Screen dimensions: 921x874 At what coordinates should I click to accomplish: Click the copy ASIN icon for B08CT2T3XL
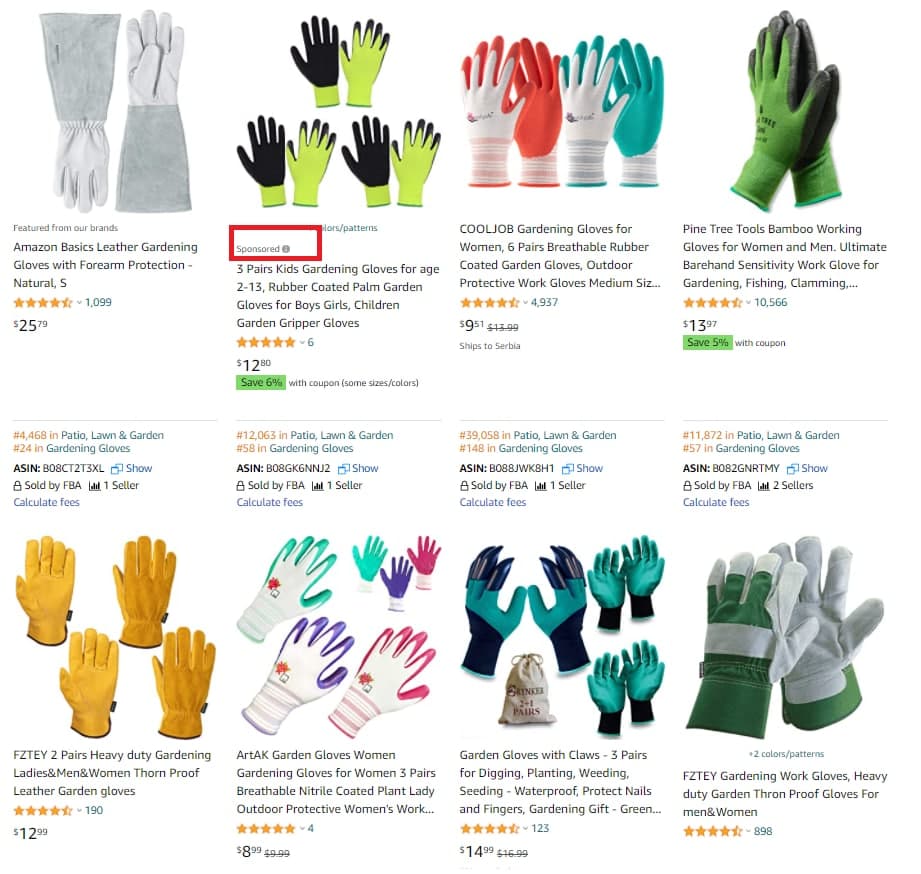117,469
